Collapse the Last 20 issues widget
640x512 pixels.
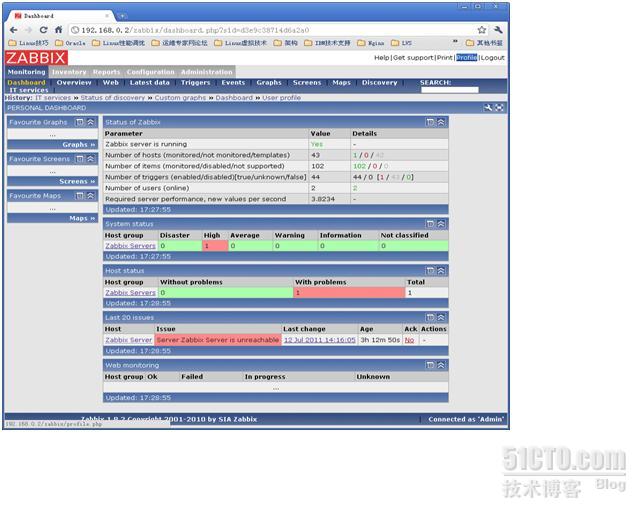point(441,317)
